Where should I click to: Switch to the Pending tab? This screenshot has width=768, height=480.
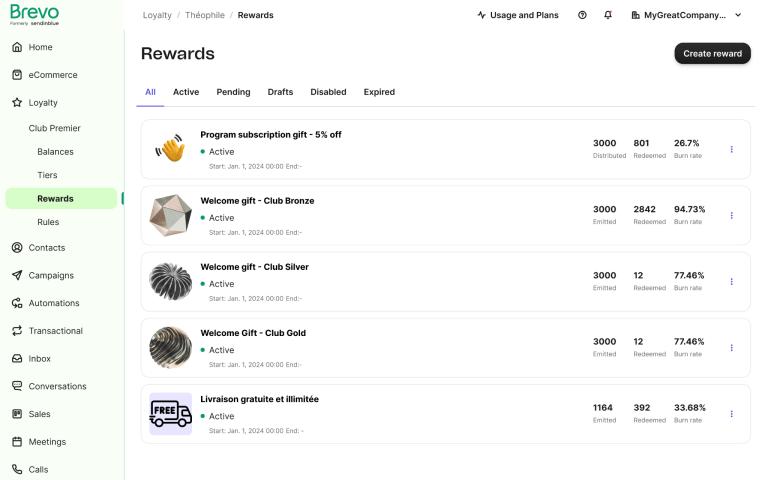pyautogui.click(x=233, y=92)
